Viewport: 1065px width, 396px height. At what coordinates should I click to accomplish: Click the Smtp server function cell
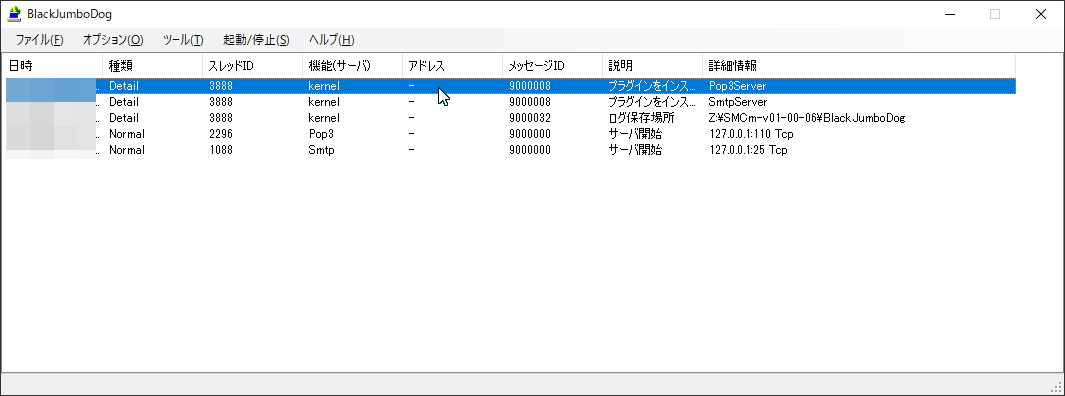(x=321, y=149)
